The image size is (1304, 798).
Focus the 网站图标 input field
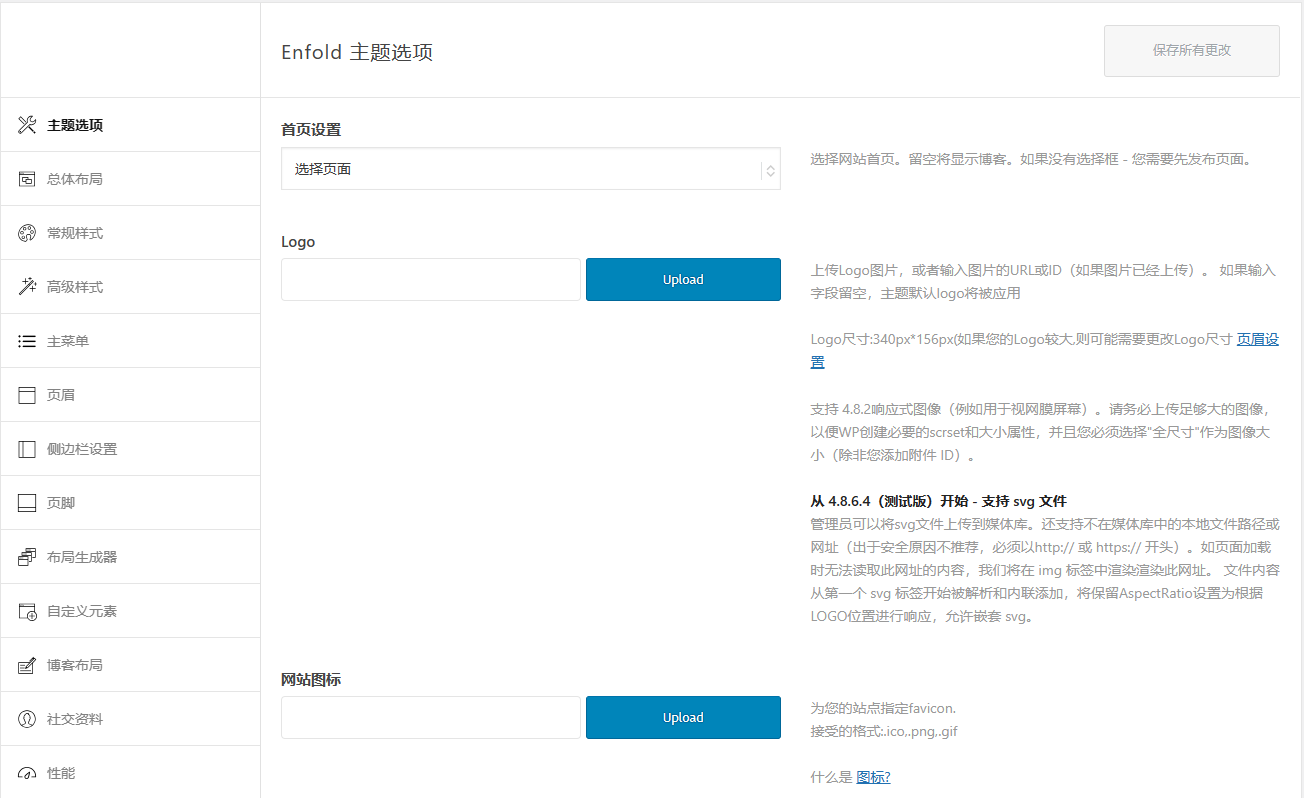tap(431, 718)
